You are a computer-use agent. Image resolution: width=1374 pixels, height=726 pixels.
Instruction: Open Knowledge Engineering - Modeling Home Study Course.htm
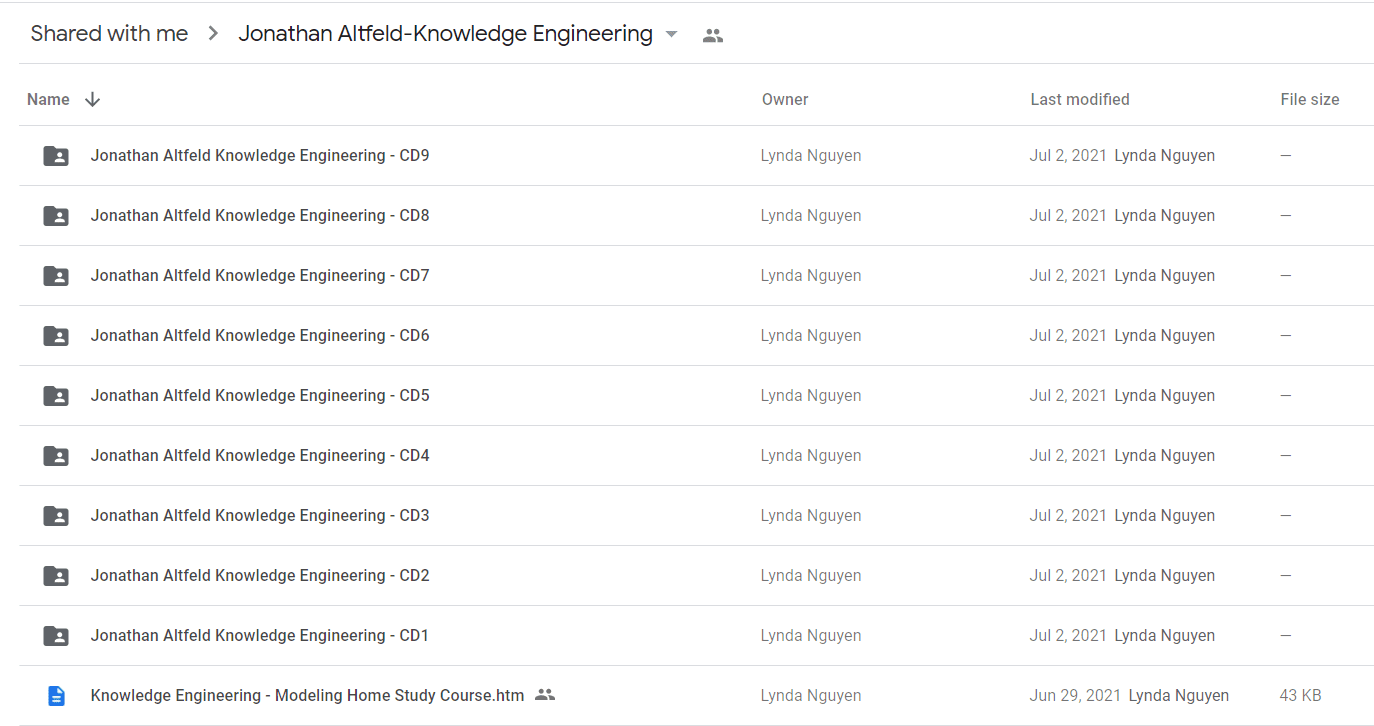(x=307, y=695)
